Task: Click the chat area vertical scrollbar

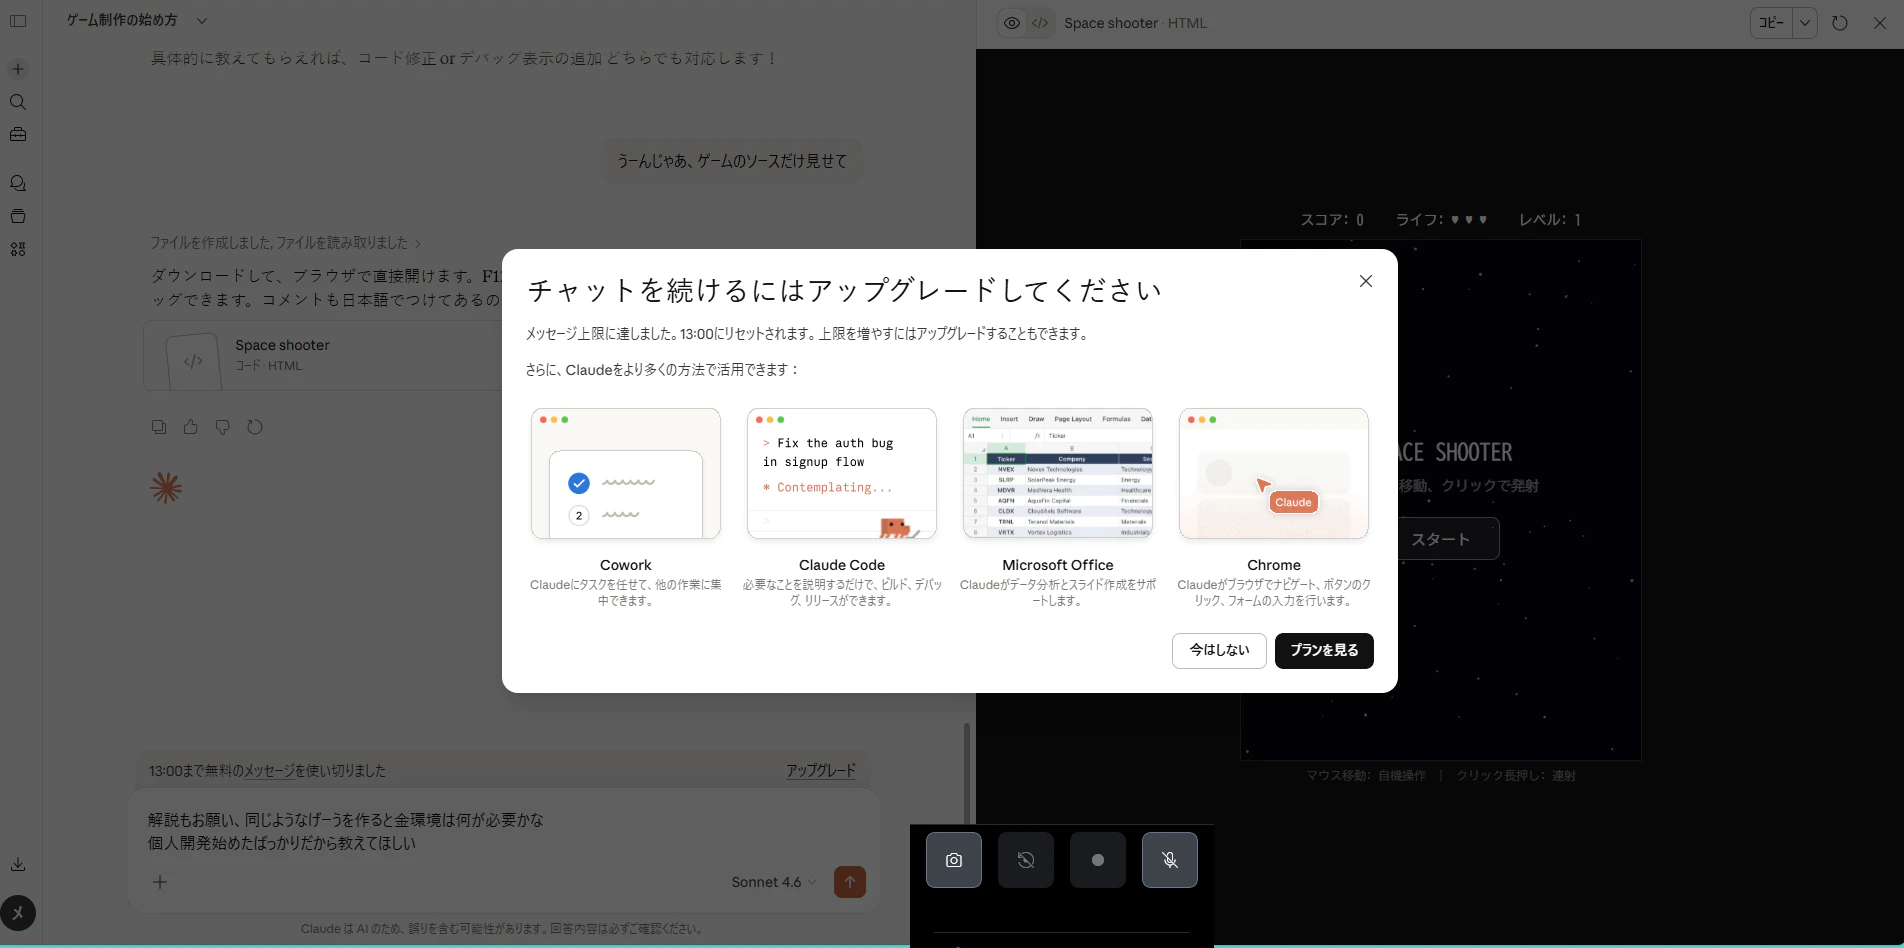Action: point(966,773)
